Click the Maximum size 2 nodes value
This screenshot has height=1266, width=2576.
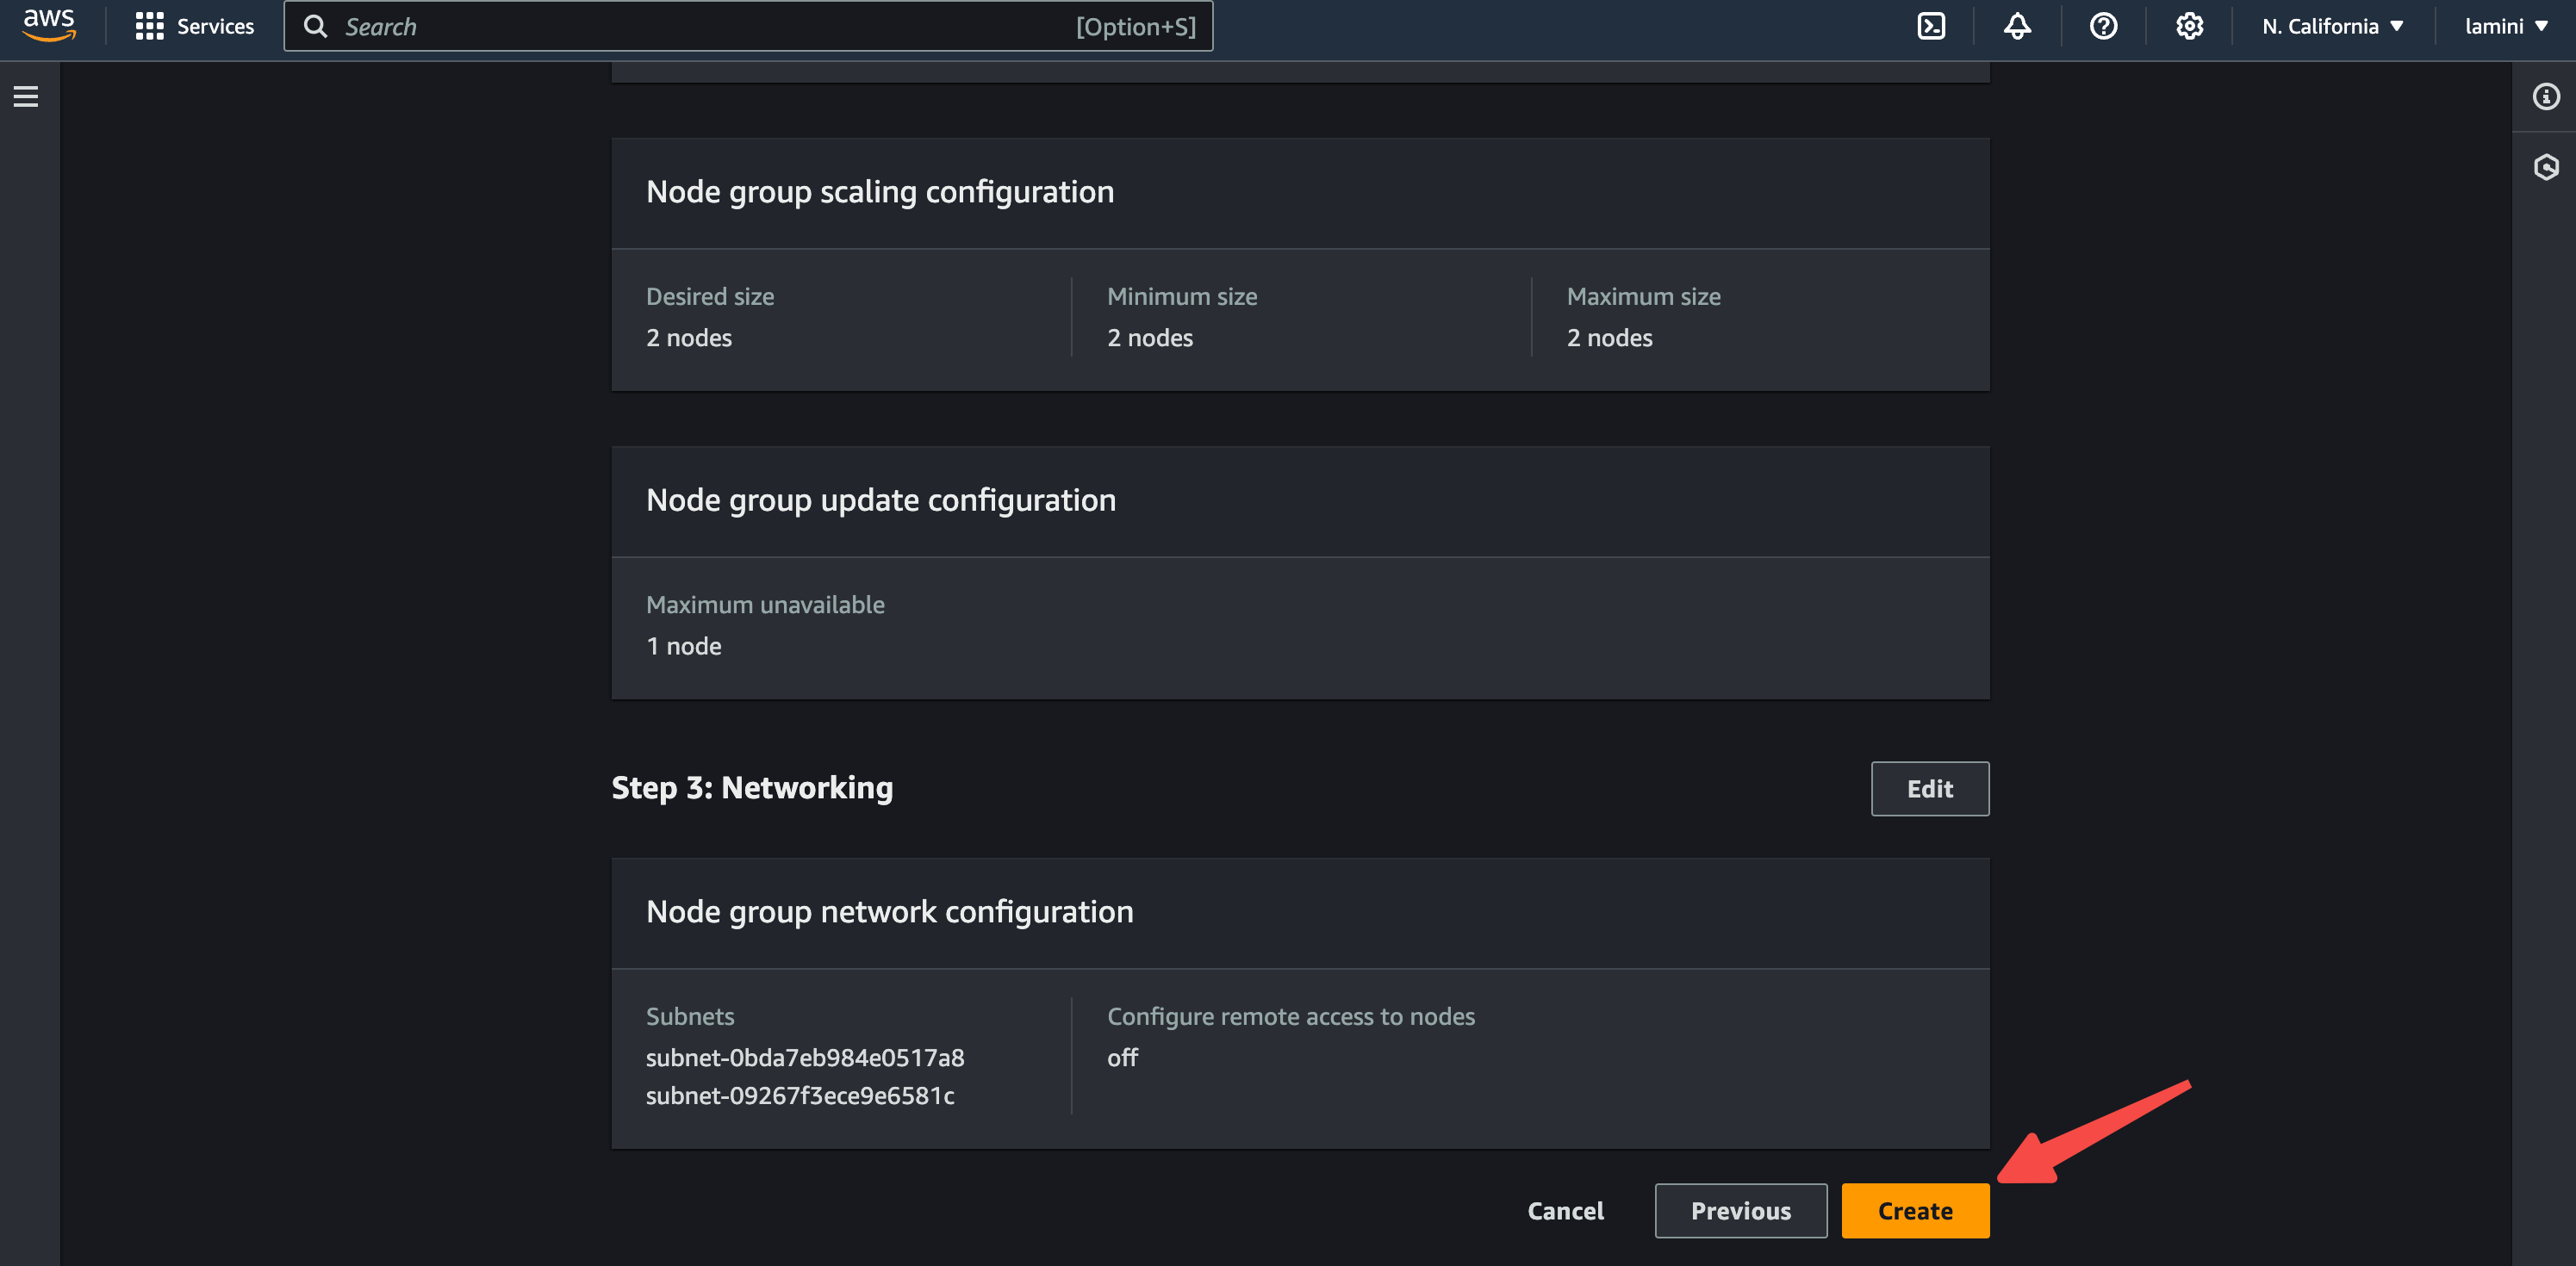[1609, 338]
